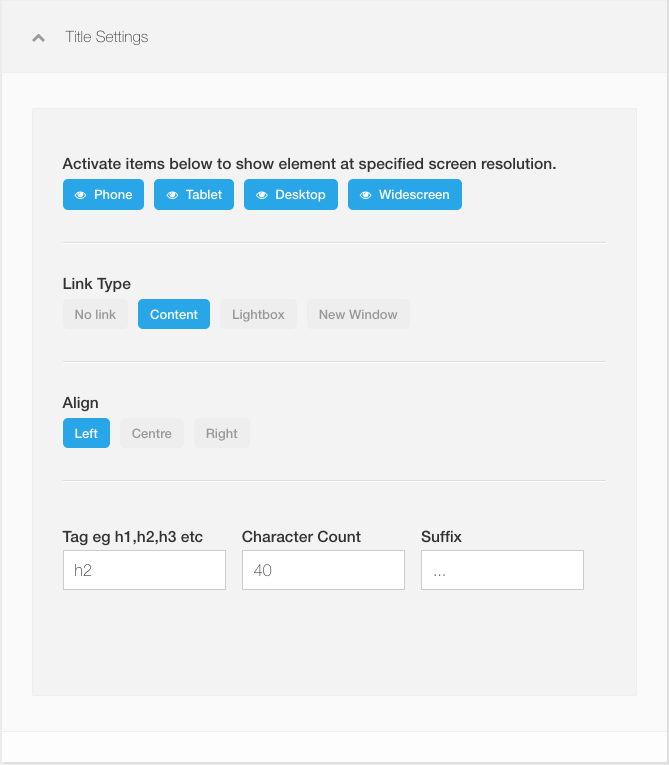Click the eye icon on Tablet button
This screenshot has width=669, height=765.
click(171, 195)
